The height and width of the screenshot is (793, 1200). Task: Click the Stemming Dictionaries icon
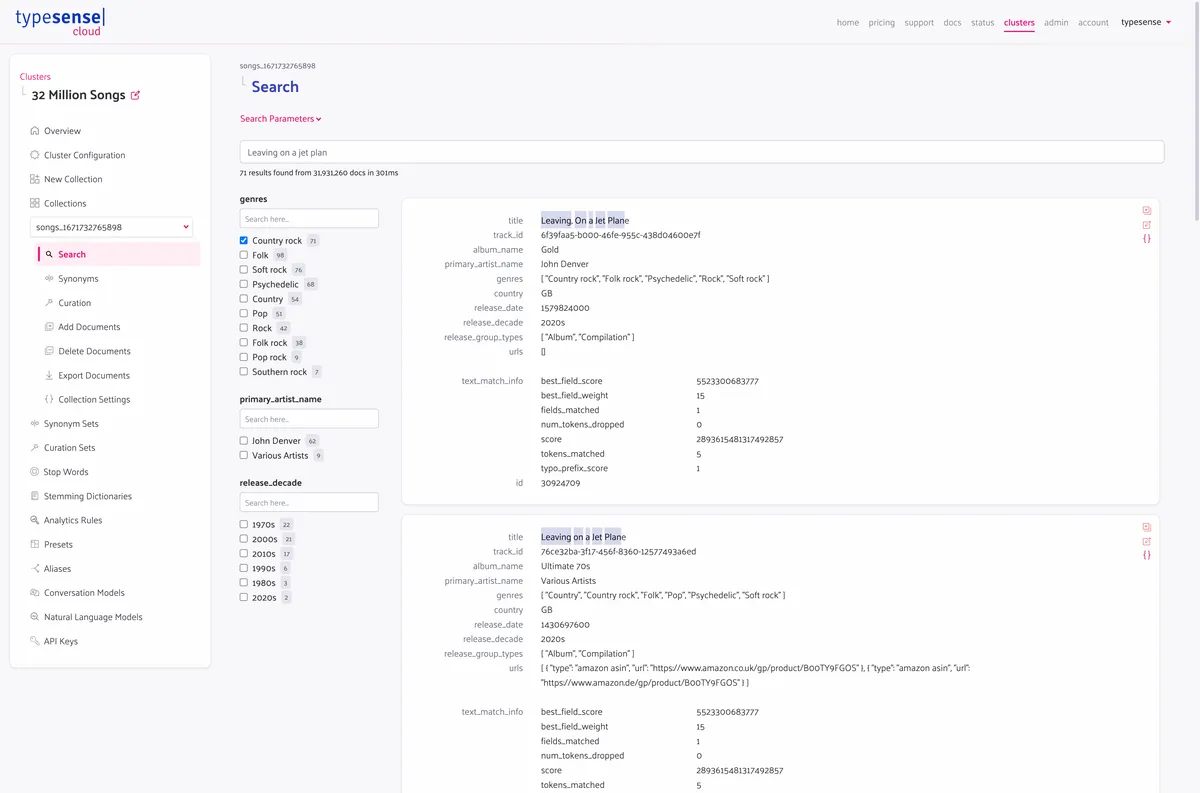coord(35,496)
